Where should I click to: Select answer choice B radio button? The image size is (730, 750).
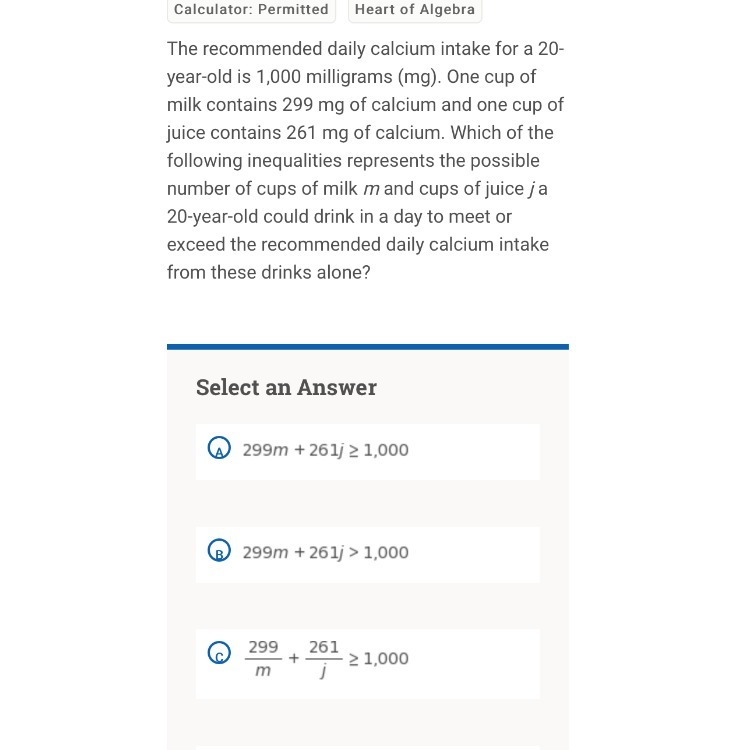tap(219, 552)
